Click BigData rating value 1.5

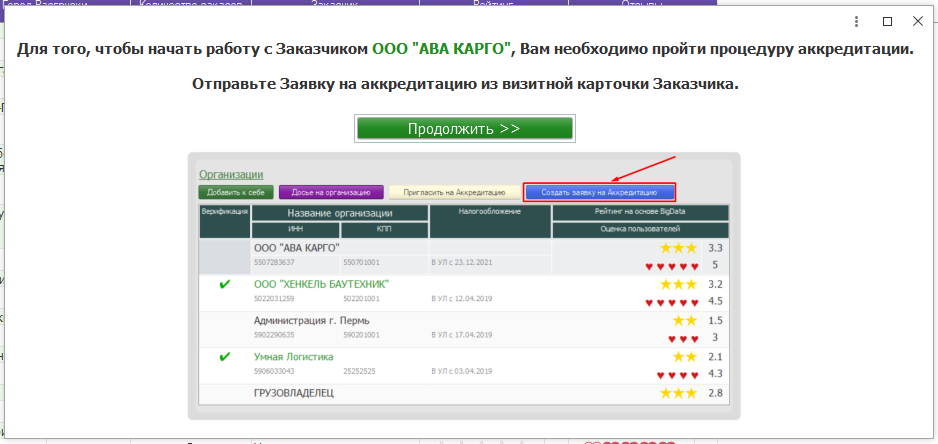pos(715,321)
